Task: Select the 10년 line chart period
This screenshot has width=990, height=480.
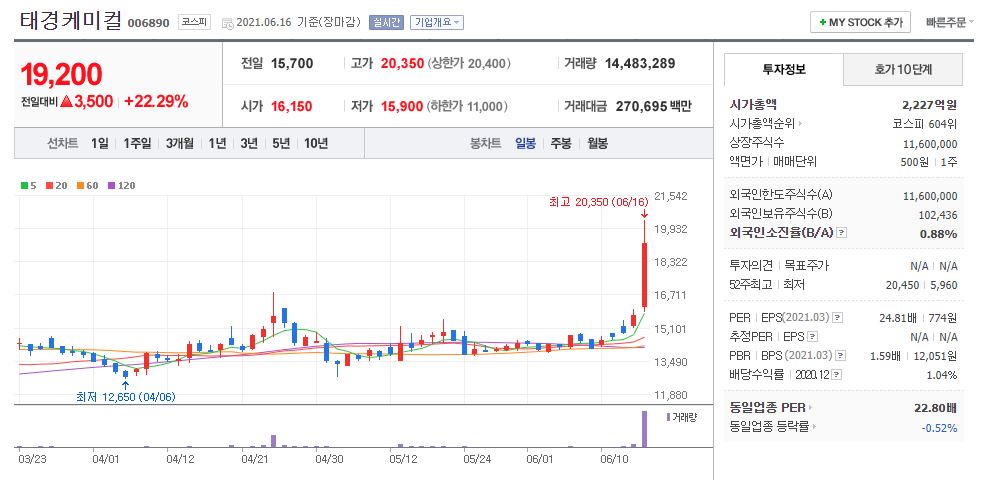Action: 316,143
